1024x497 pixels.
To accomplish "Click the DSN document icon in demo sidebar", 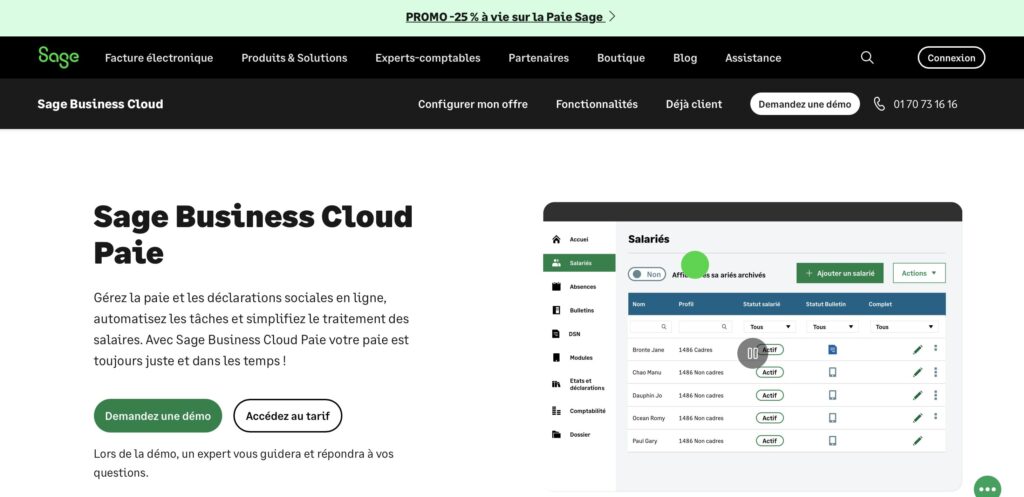I will [x=556, y=334].
